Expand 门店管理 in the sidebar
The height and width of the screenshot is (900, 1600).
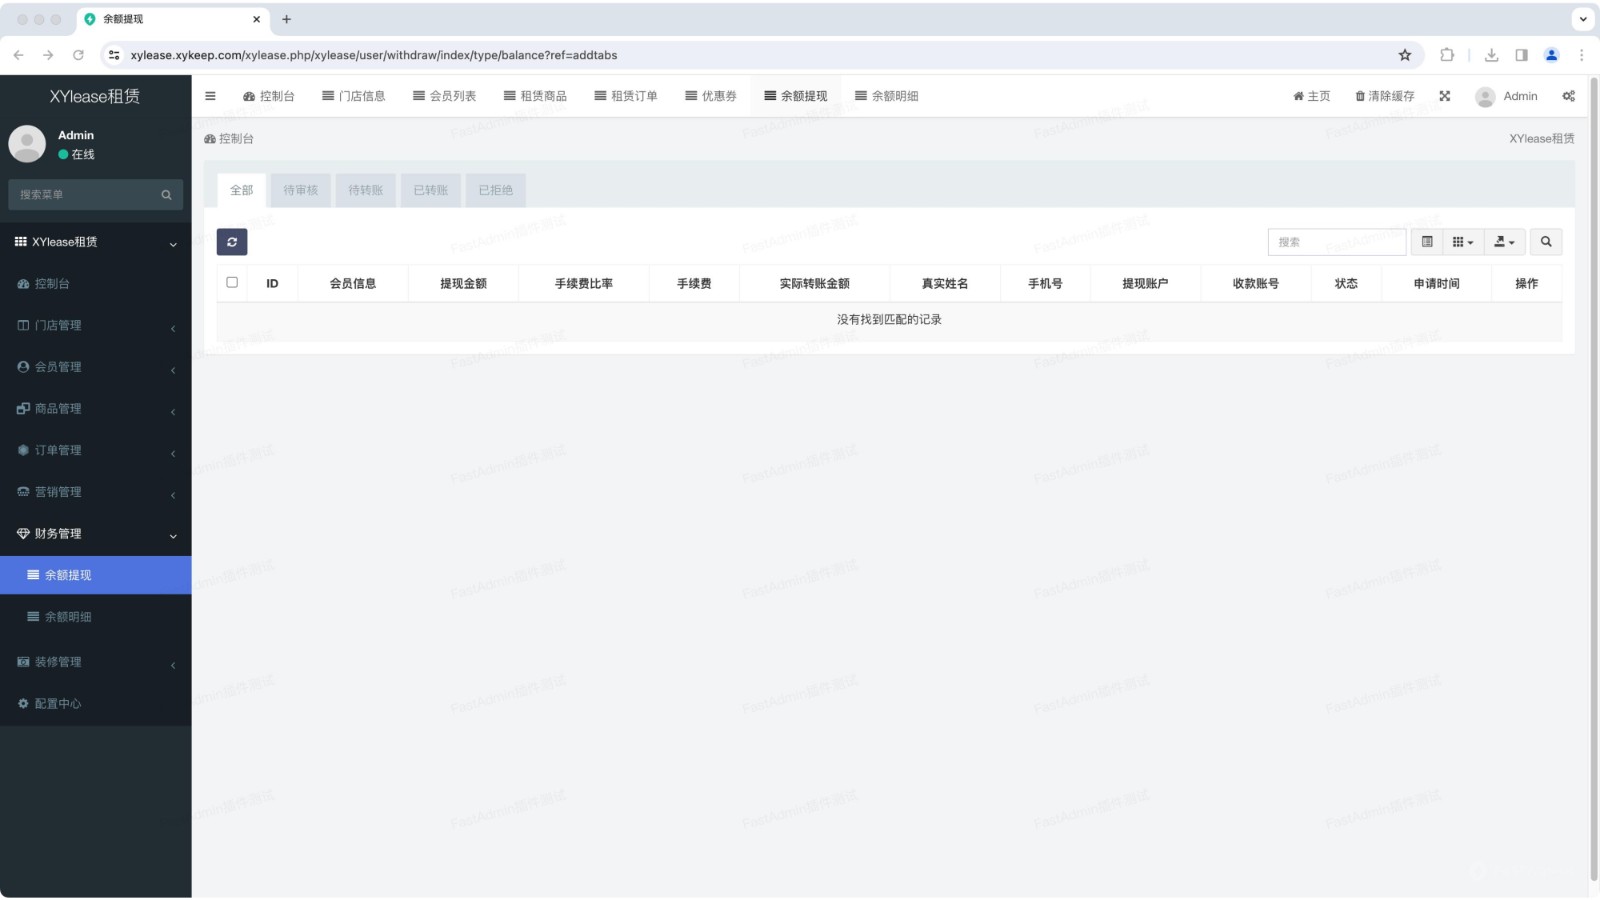coord(96,325)
